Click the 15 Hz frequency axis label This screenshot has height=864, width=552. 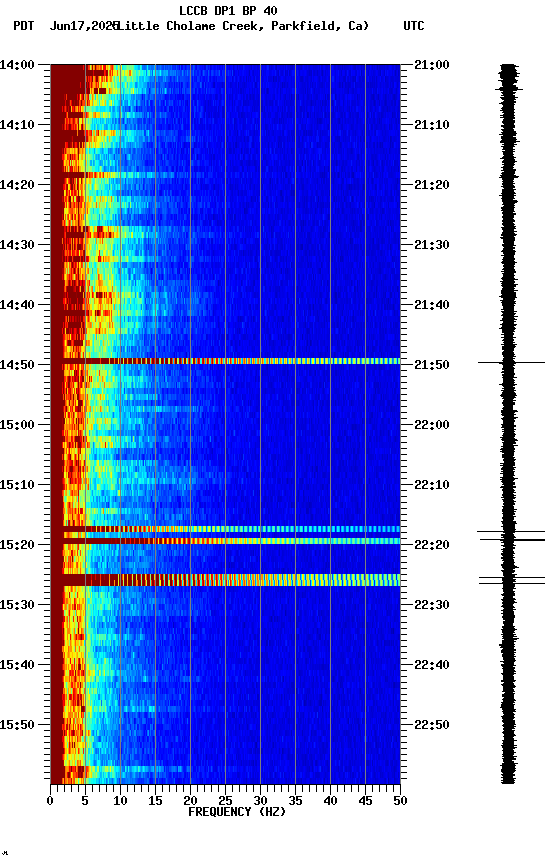tap(155, 801)
